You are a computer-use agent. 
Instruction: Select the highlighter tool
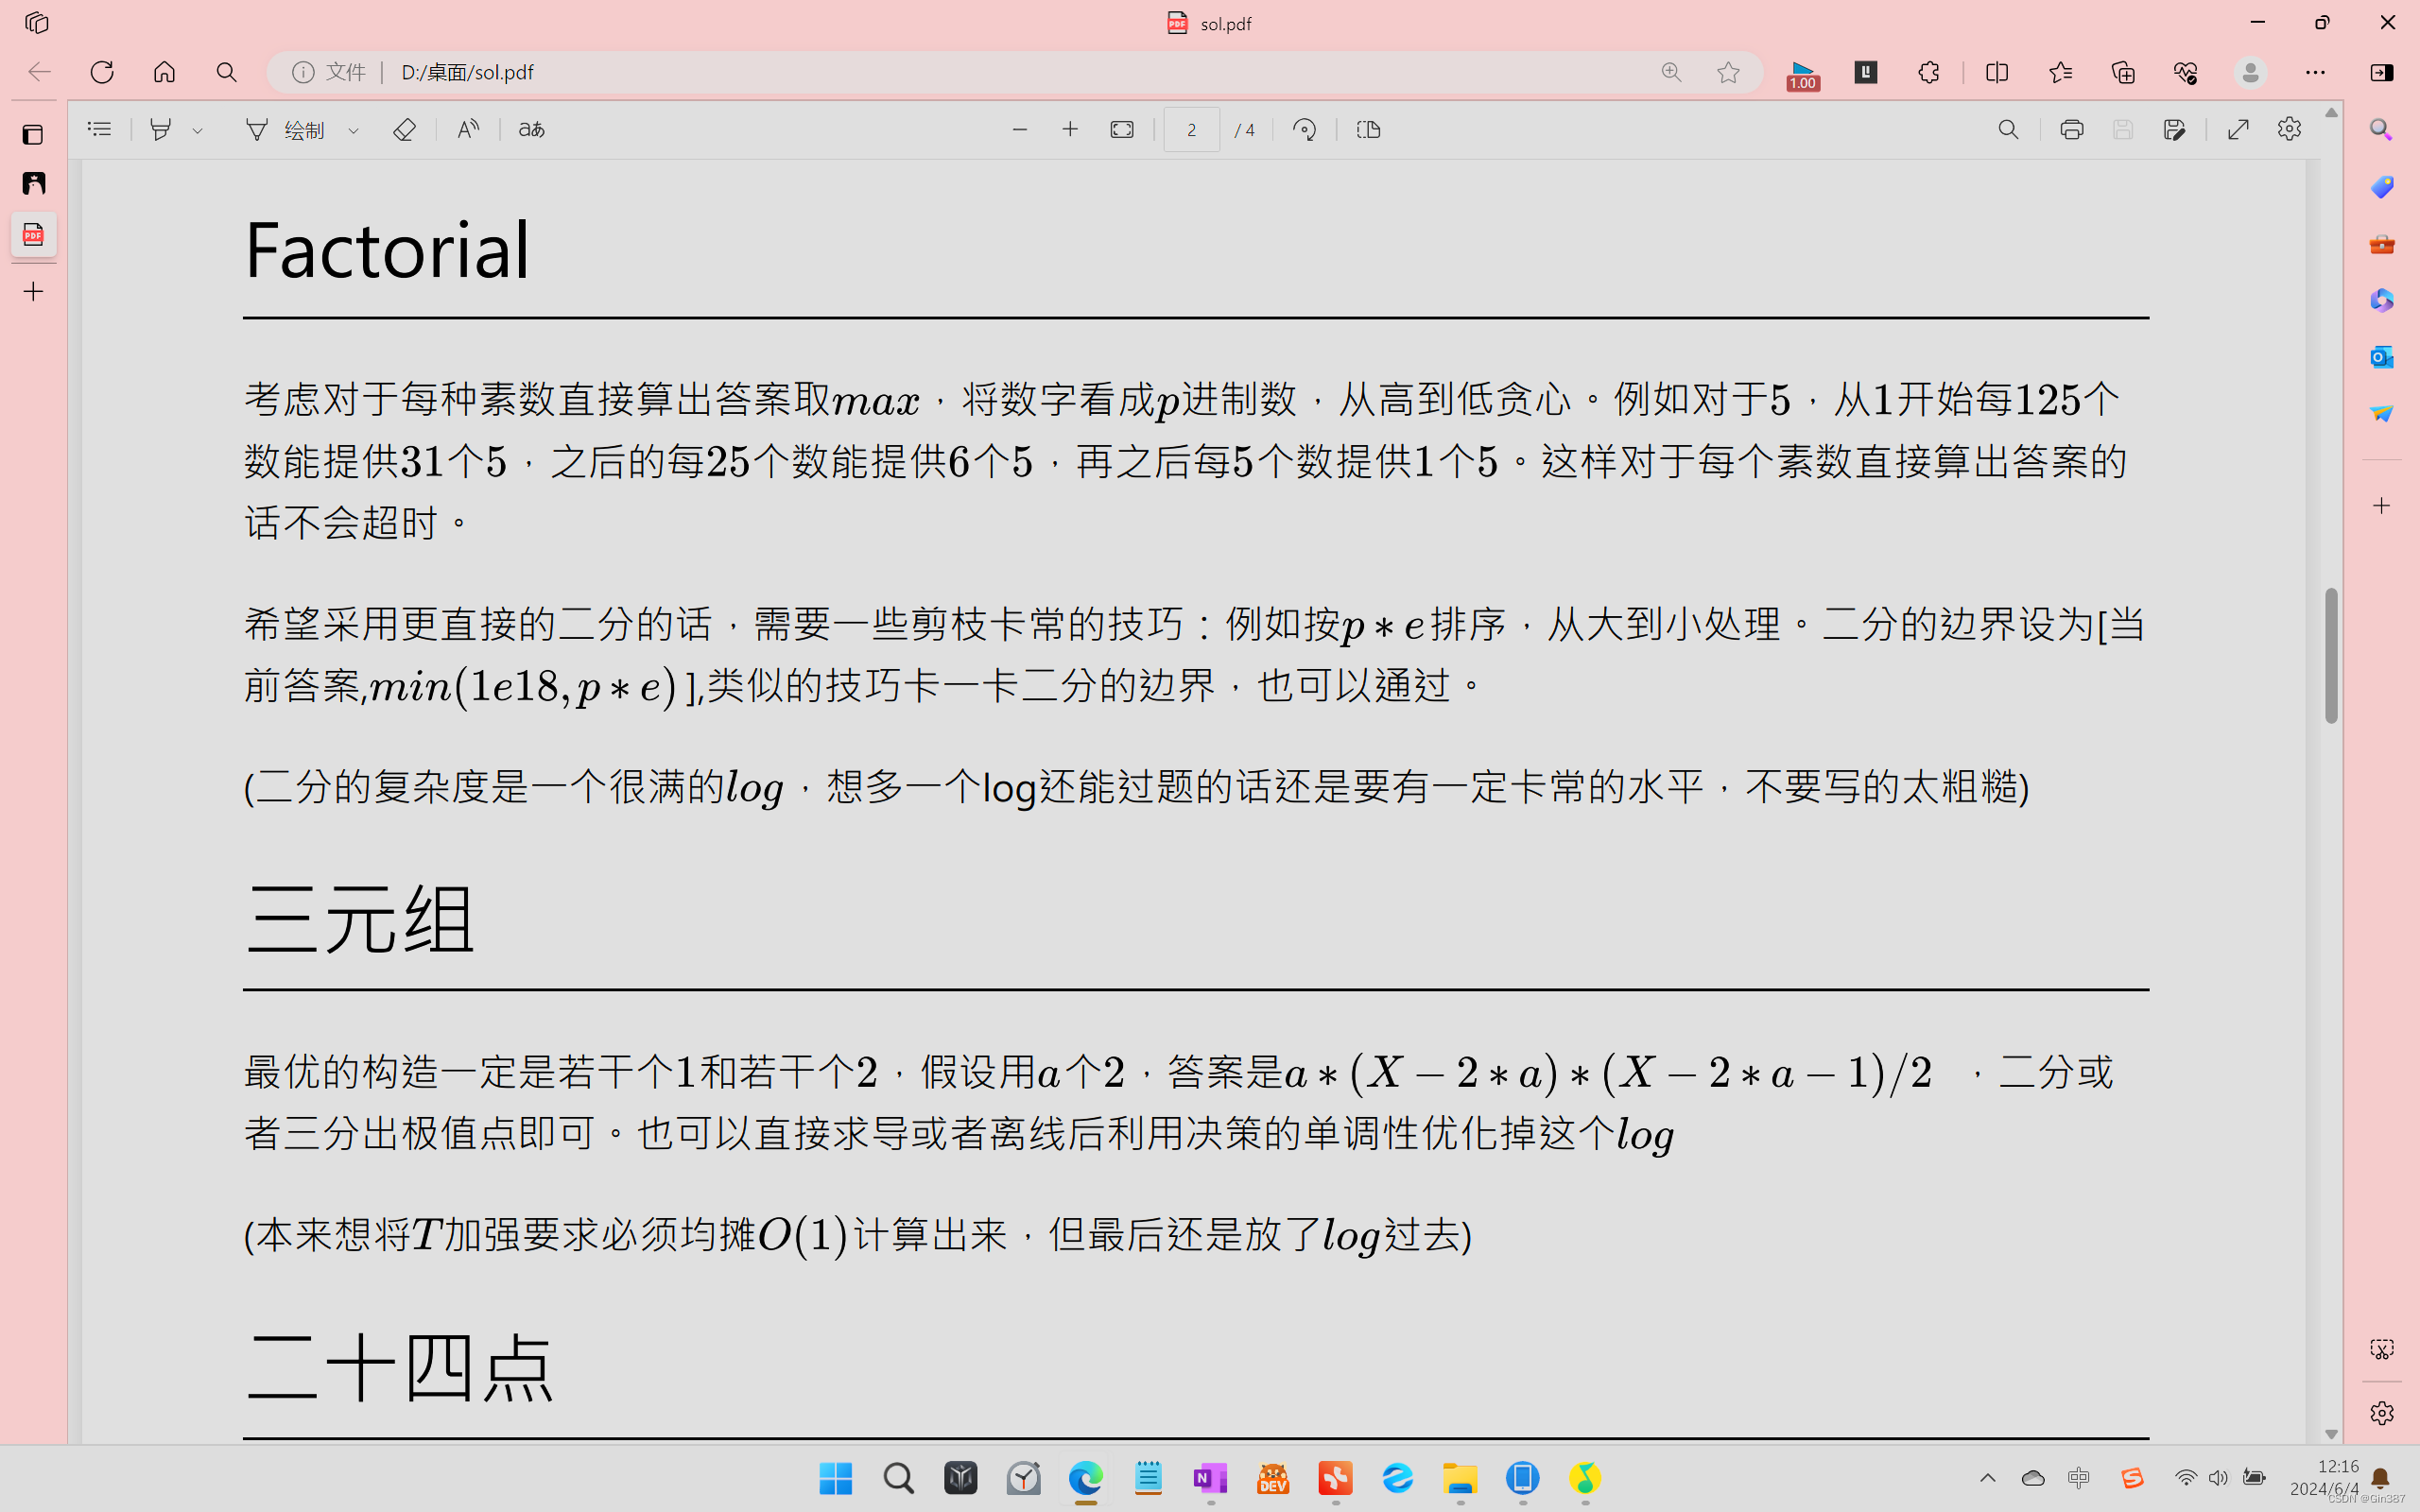point(163,129)
